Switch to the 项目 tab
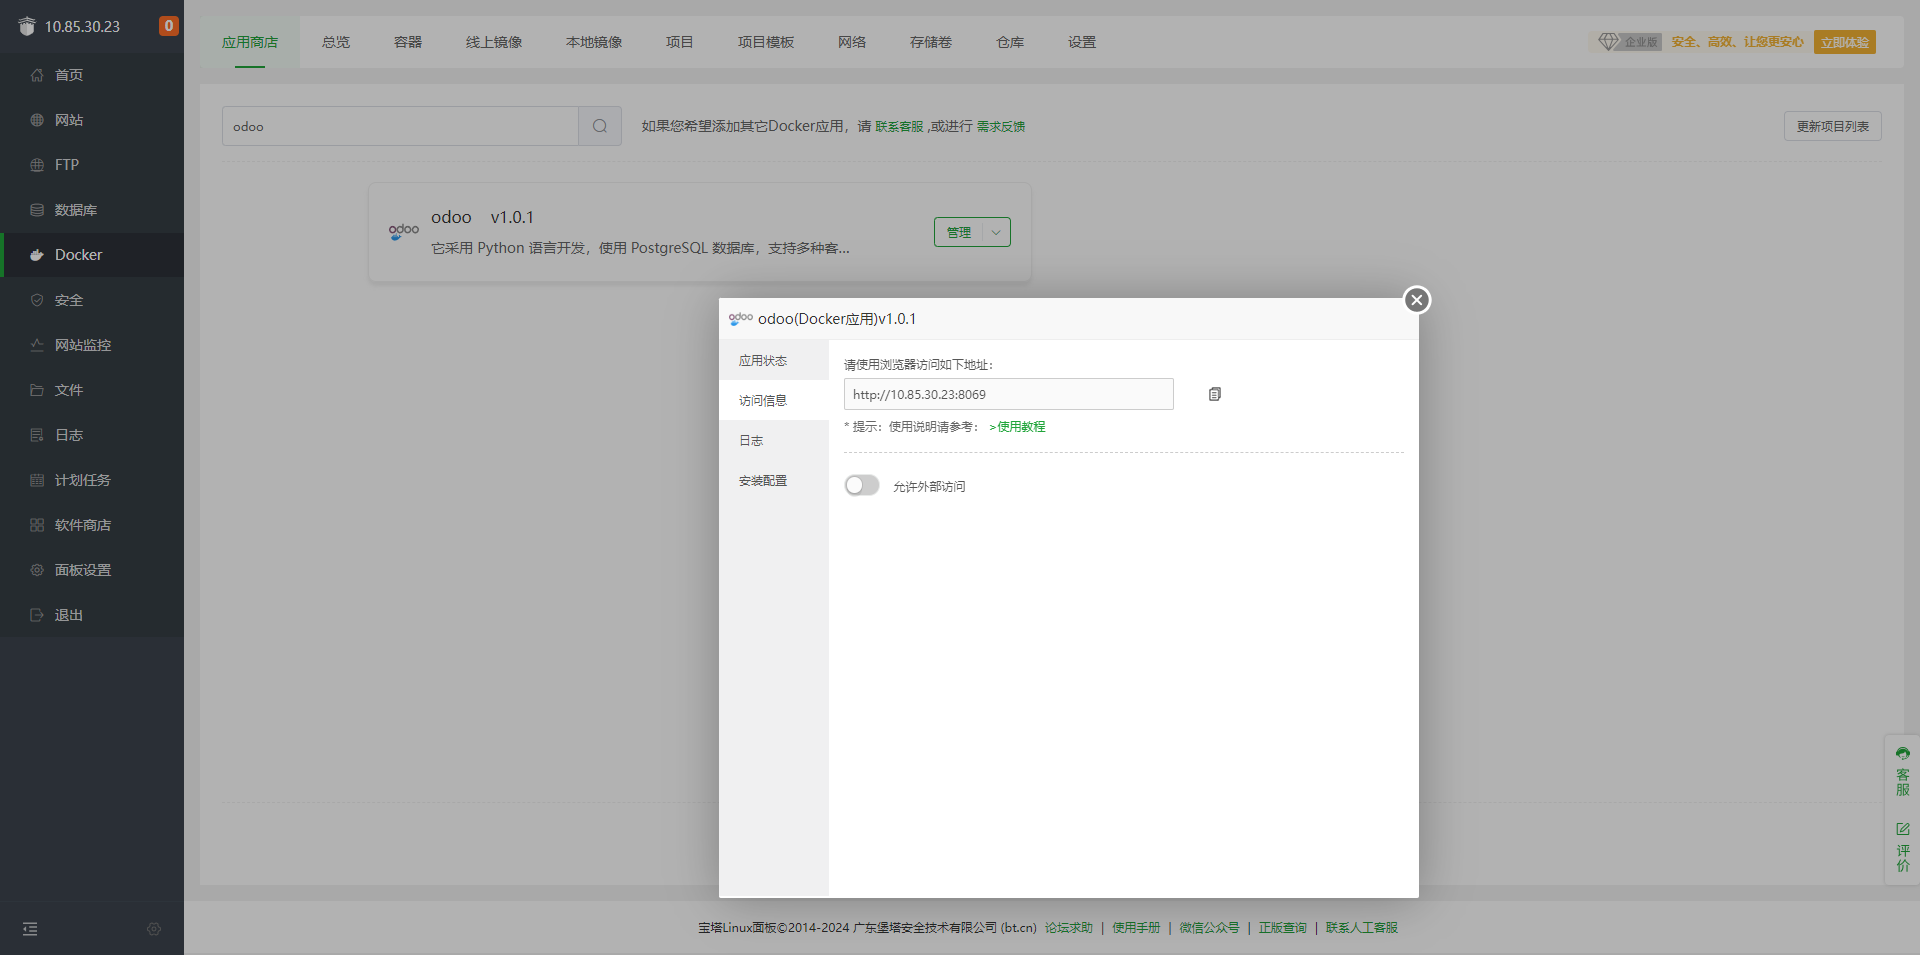The width and height of the screenshot is (1920, 955). point(680,42)
